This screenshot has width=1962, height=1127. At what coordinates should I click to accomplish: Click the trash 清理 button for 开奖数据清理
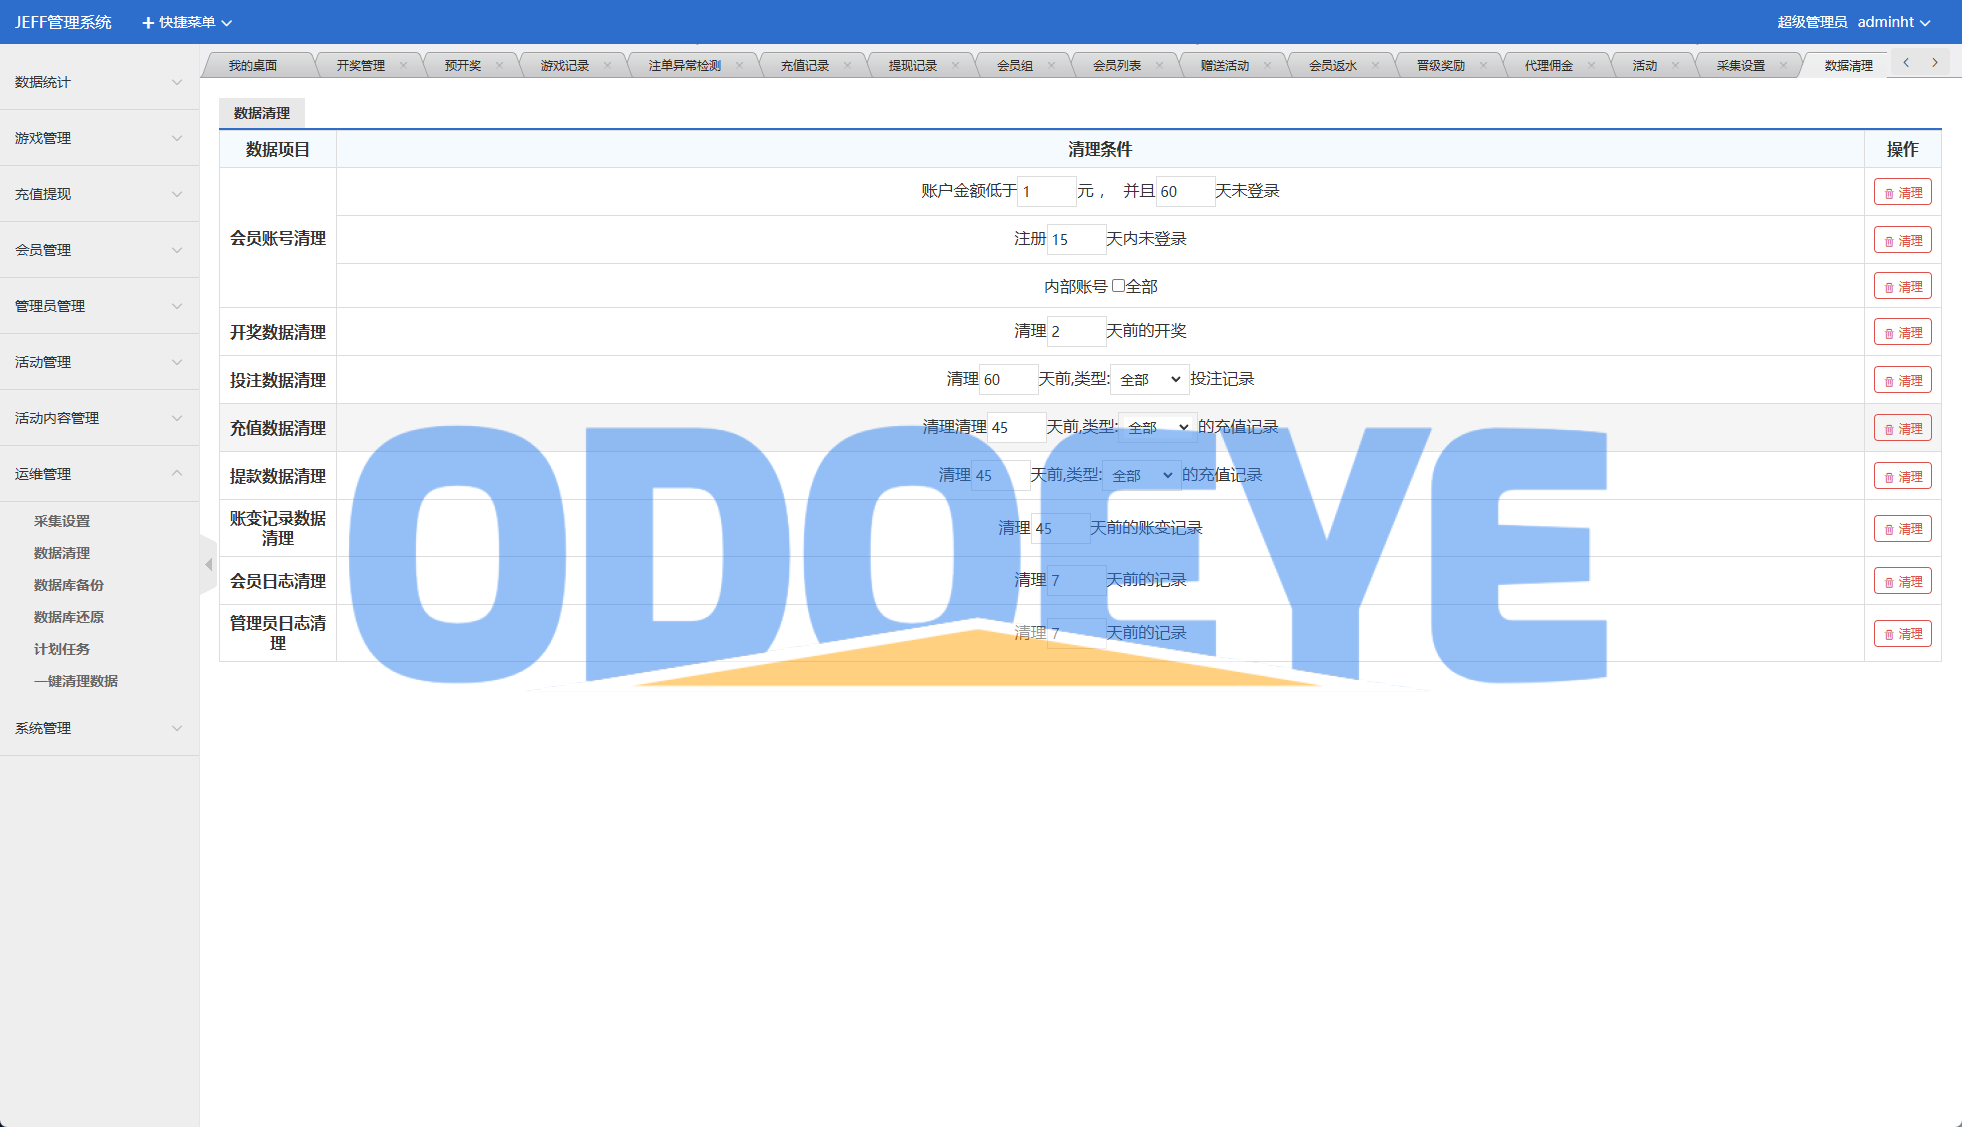[x=1902, y=333]
